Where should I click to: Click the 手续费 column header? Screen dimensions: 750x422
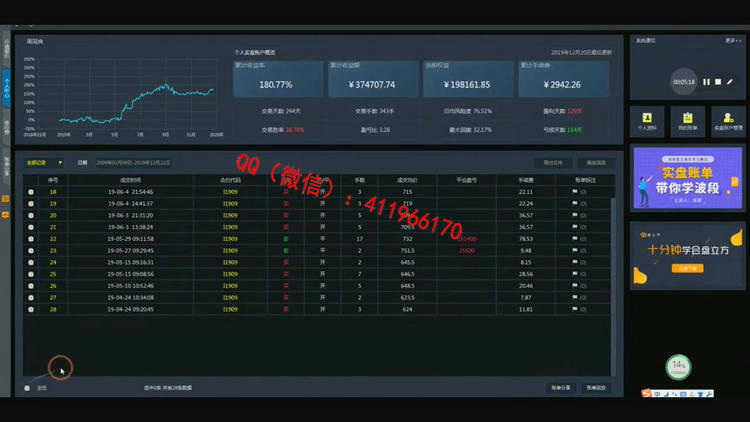[x=526, y=180]
